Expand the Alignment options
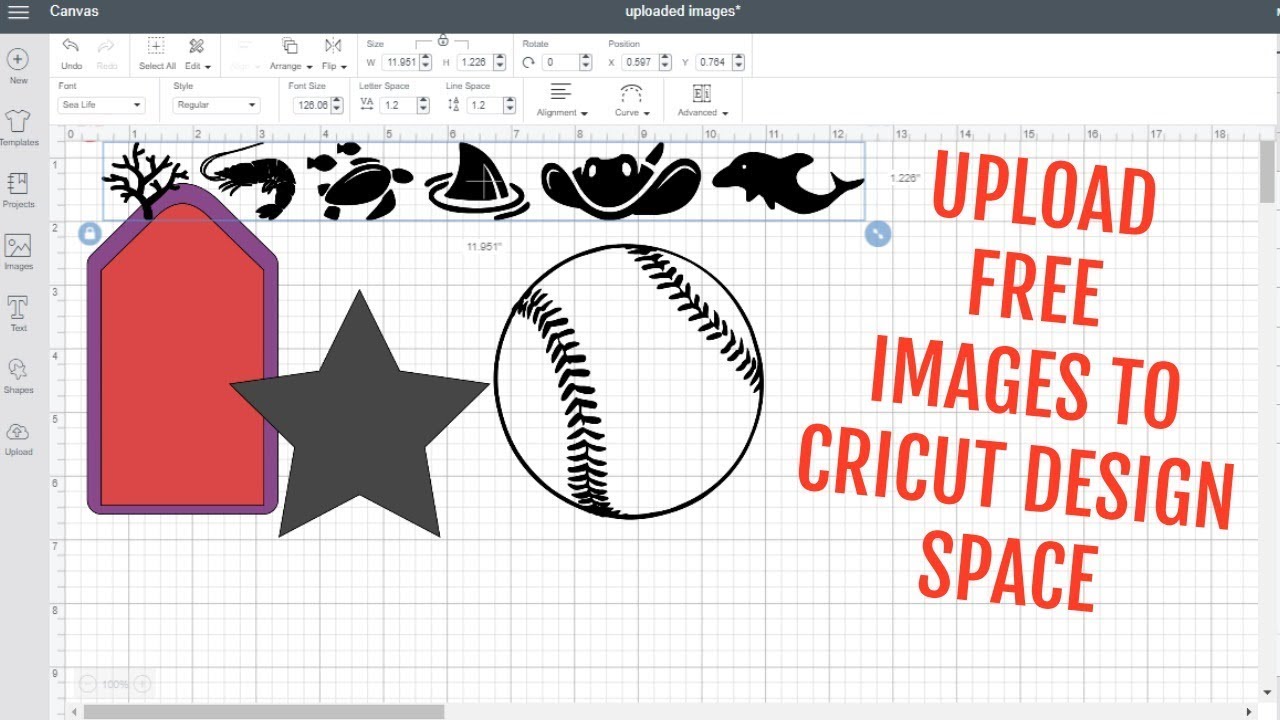This screenshot has width=1280, height=720. click(x=562, y=99)
